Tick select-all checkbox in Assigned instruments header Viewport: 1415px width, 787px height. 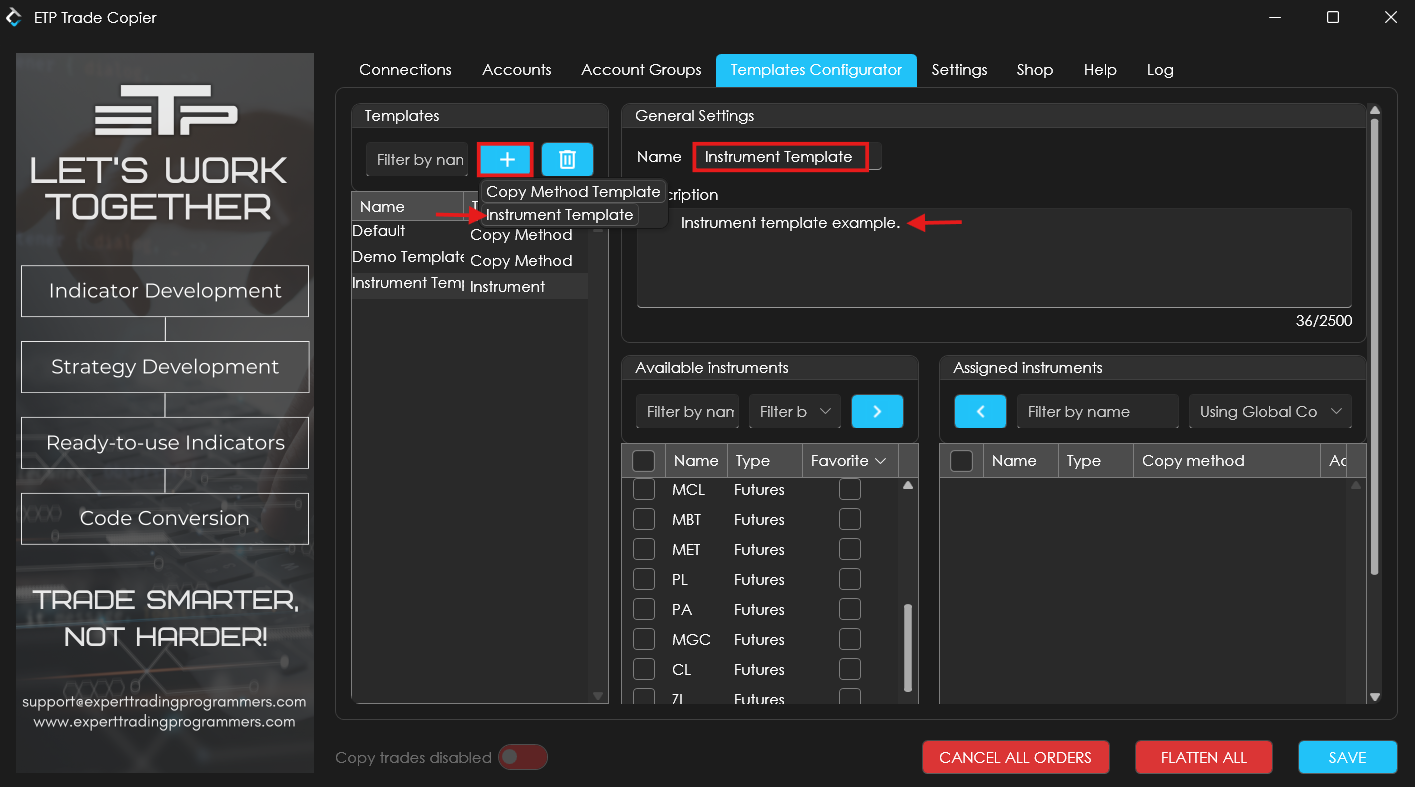point(961,461)
